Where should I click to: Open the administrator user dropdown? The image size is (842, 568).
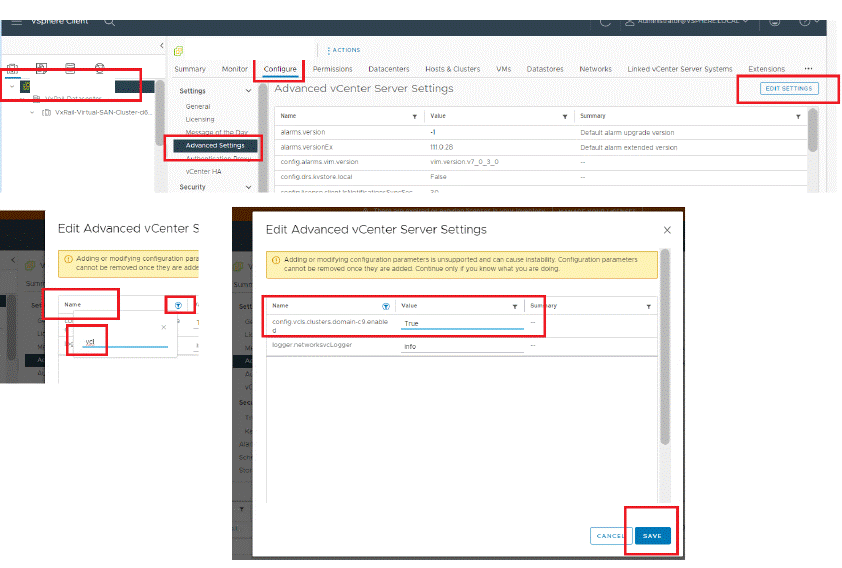(687, 22)
